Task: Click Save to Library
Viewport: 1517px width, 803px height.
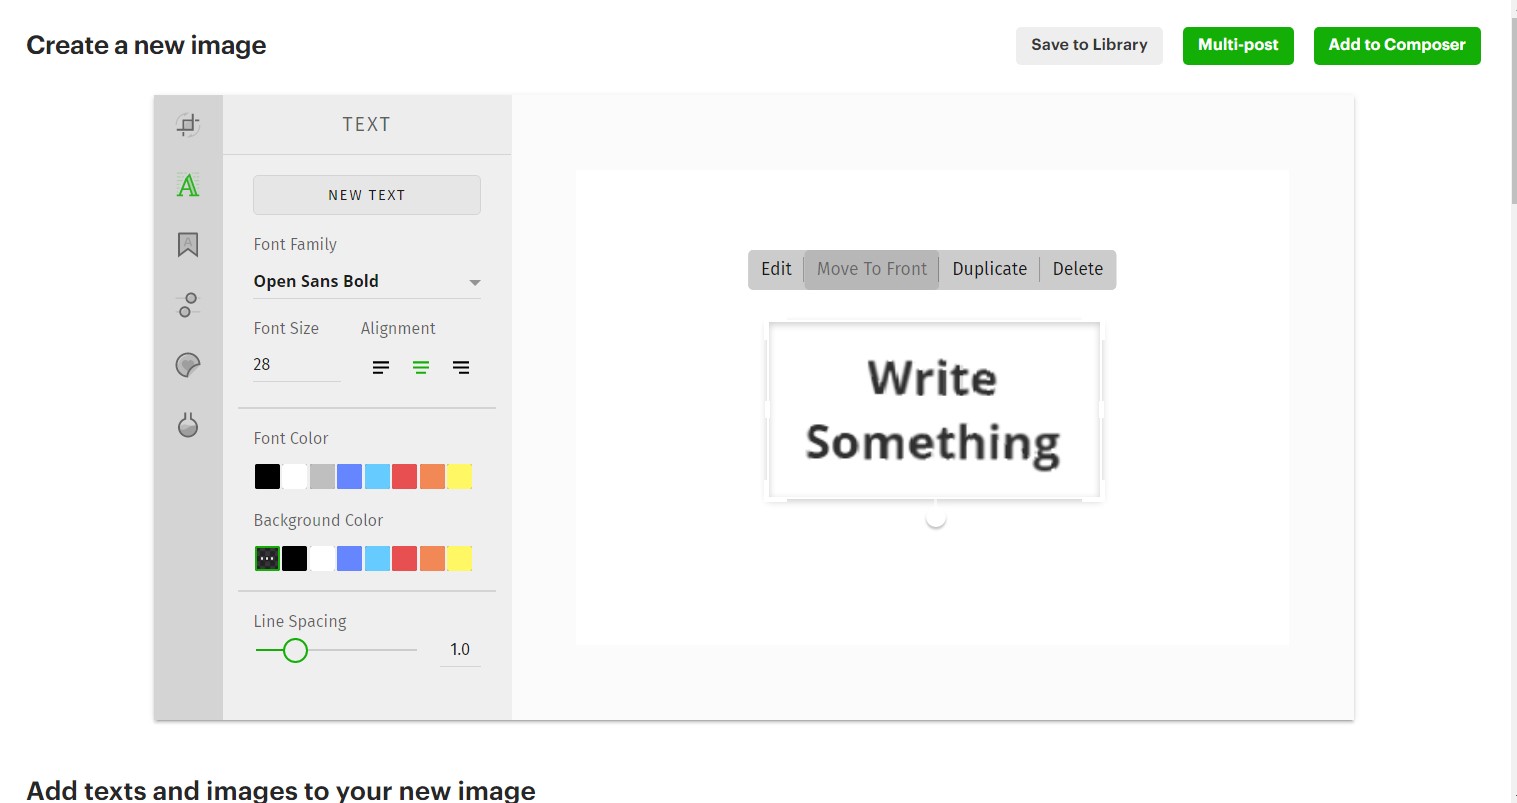Action: [1089, 45]
